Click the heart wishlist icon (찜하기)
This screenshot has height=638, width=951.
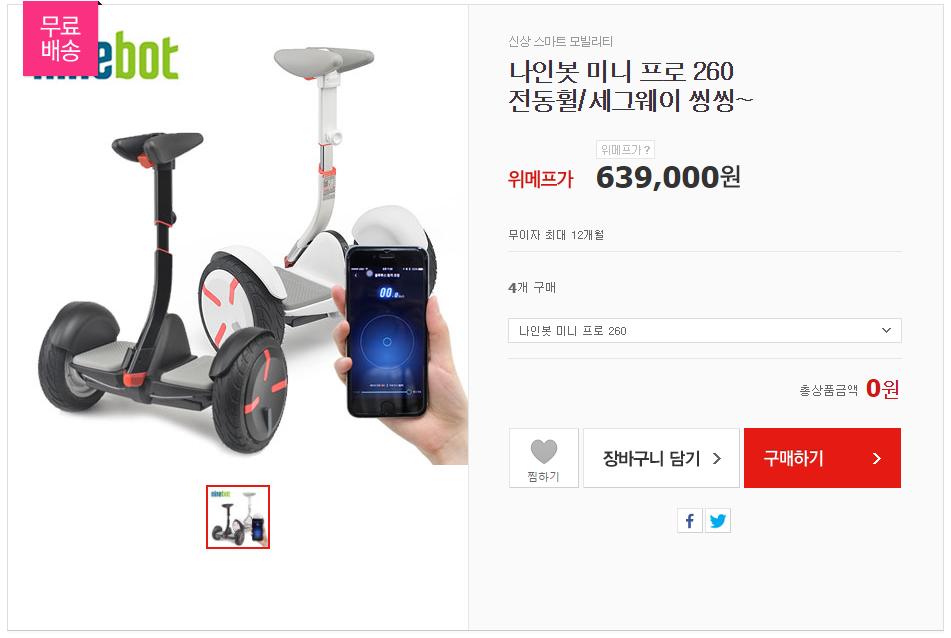(x=543, y=452)
